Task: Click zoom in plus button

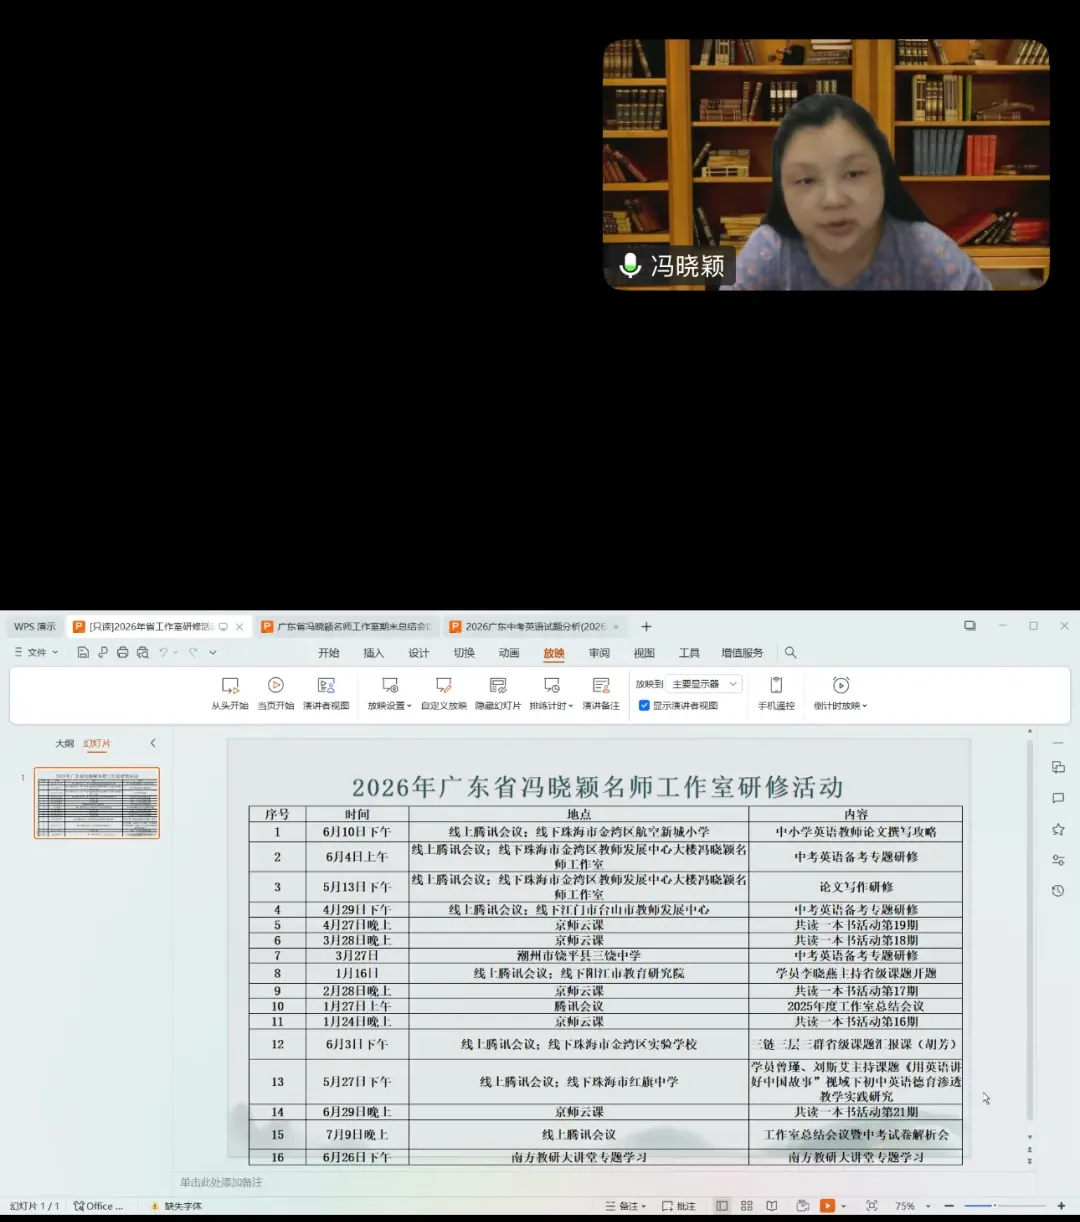Action: point(1061,1206)
